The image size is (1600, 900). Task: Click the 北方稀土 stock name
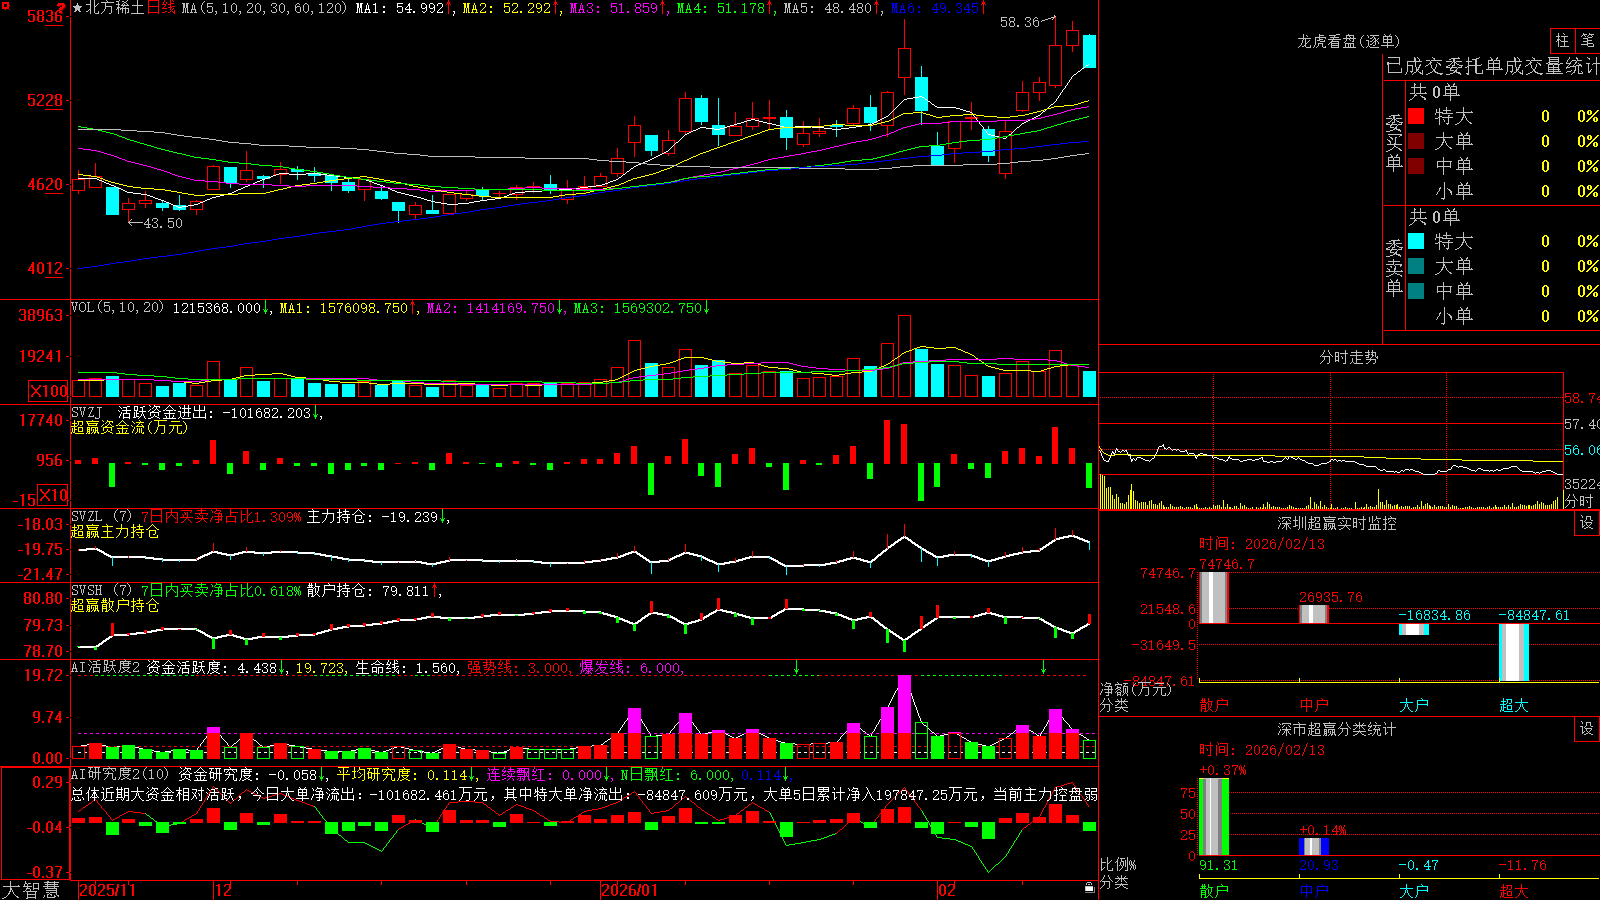click(x=115, y=8)
